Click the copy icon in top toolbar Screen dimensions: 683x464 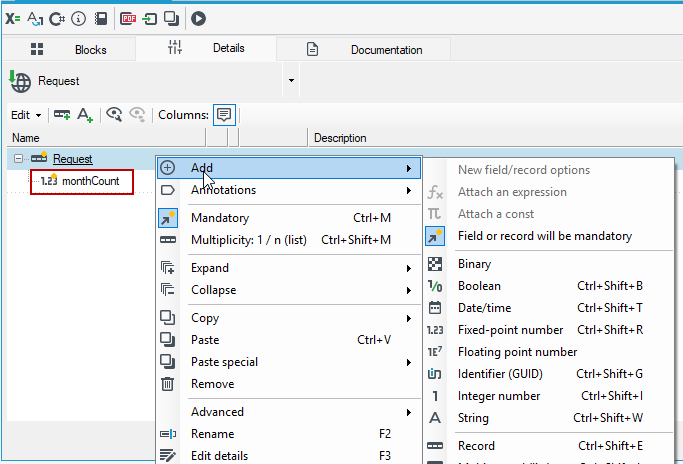coord(172,19)
